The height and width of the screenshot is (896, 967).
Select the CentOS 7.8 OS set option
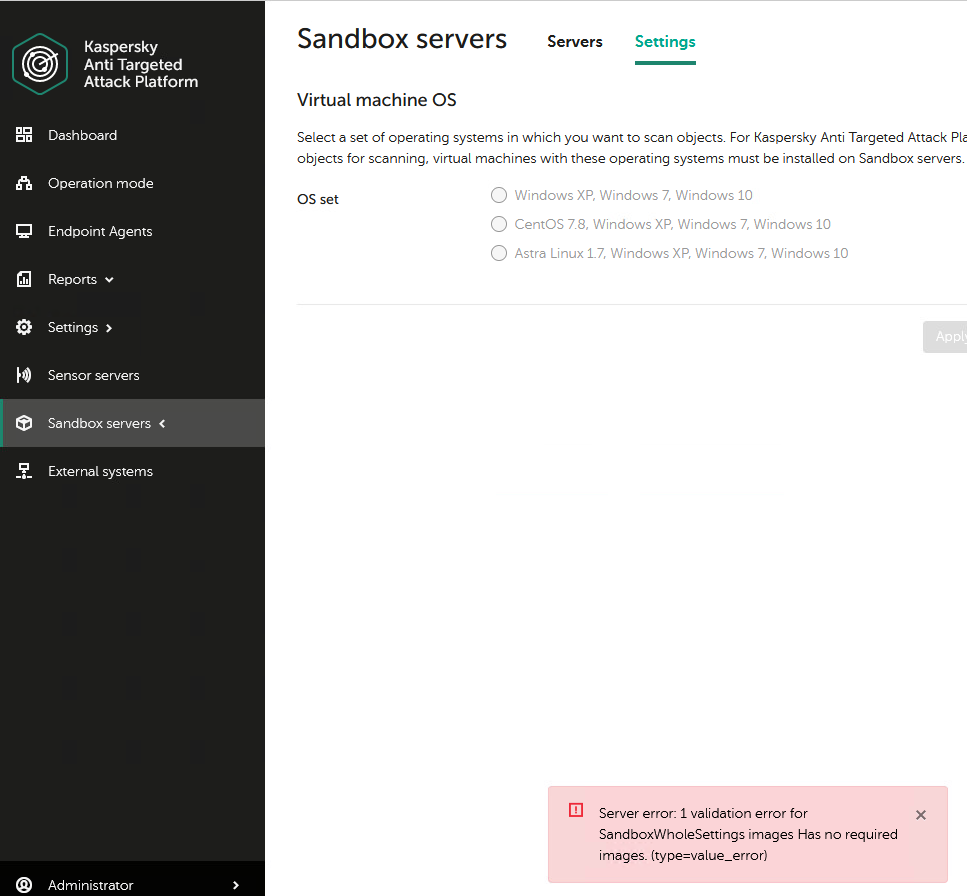click(x=499, y=224)
